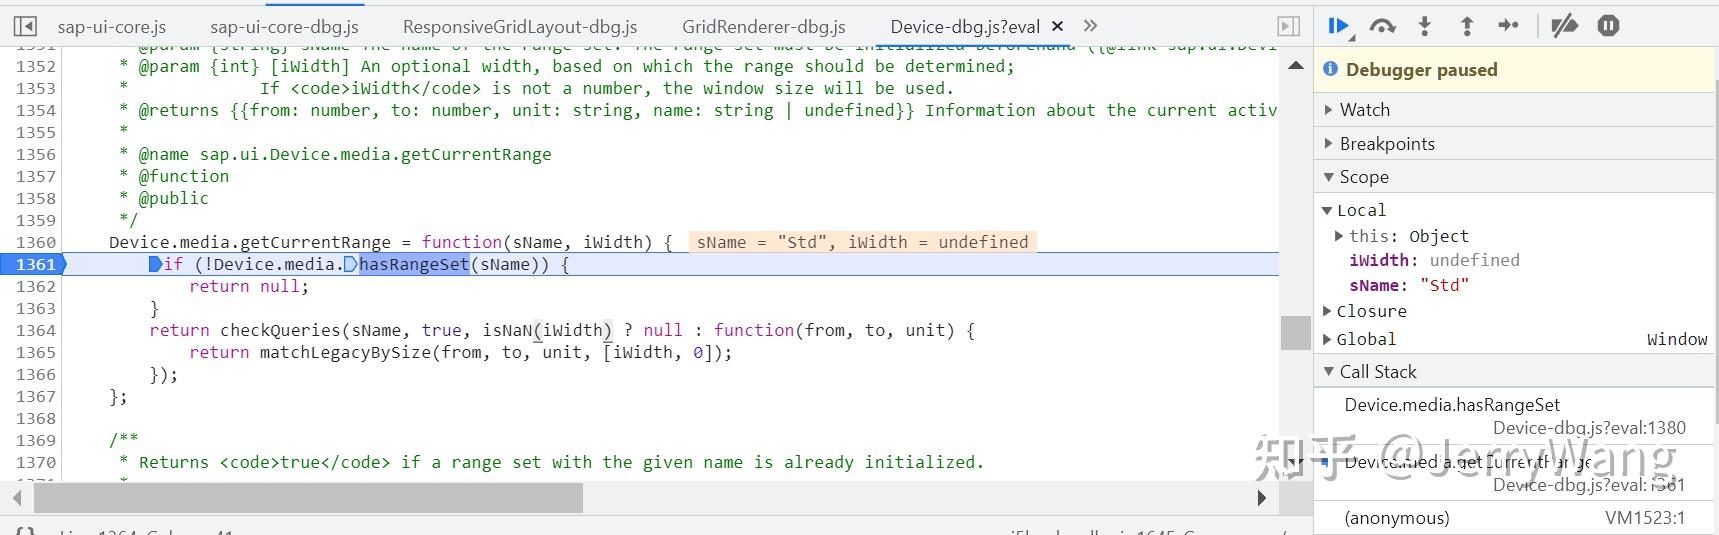
Task: Step out of current function
Action: point(1467,27)
